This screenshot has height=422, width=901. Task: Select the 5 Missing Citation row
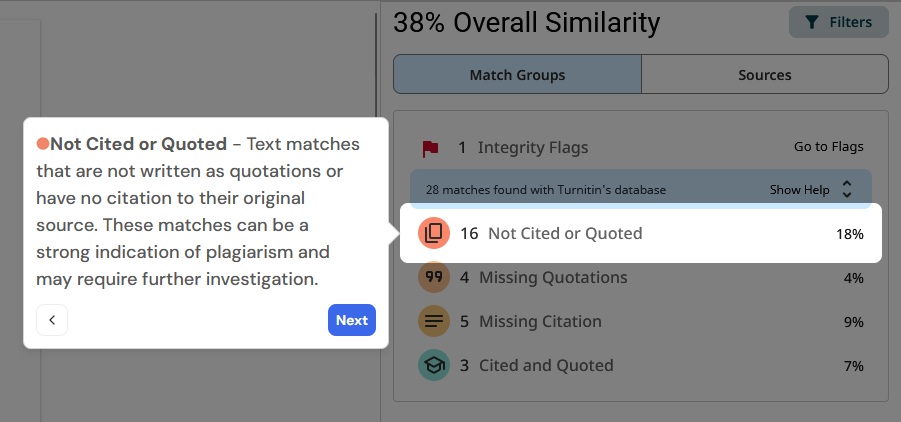pyautogui.click(x=641, y=321)
